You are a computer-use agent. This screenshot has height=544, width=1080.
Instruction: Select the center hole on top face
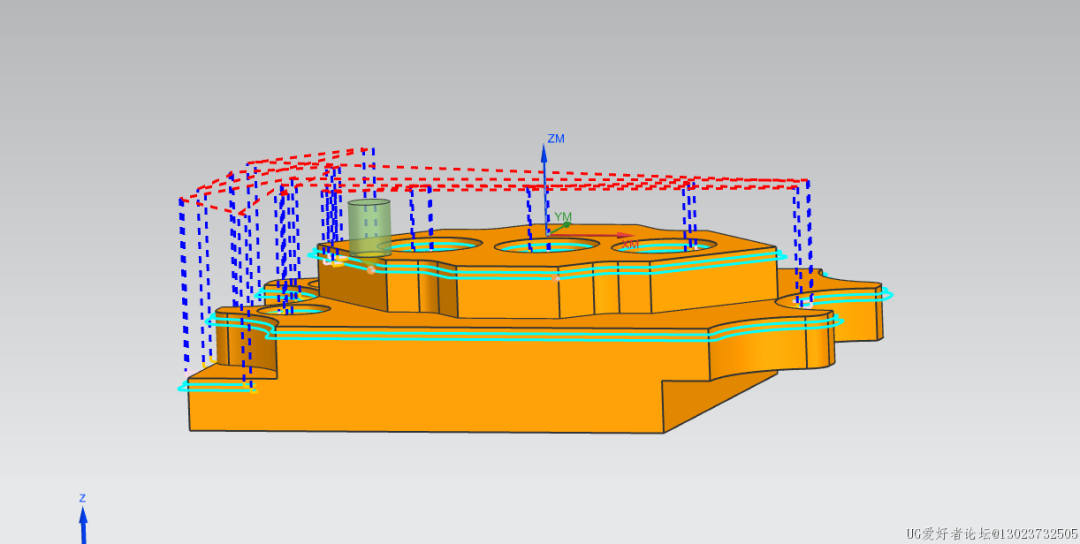pyautogui.click(x=546, y=246)
